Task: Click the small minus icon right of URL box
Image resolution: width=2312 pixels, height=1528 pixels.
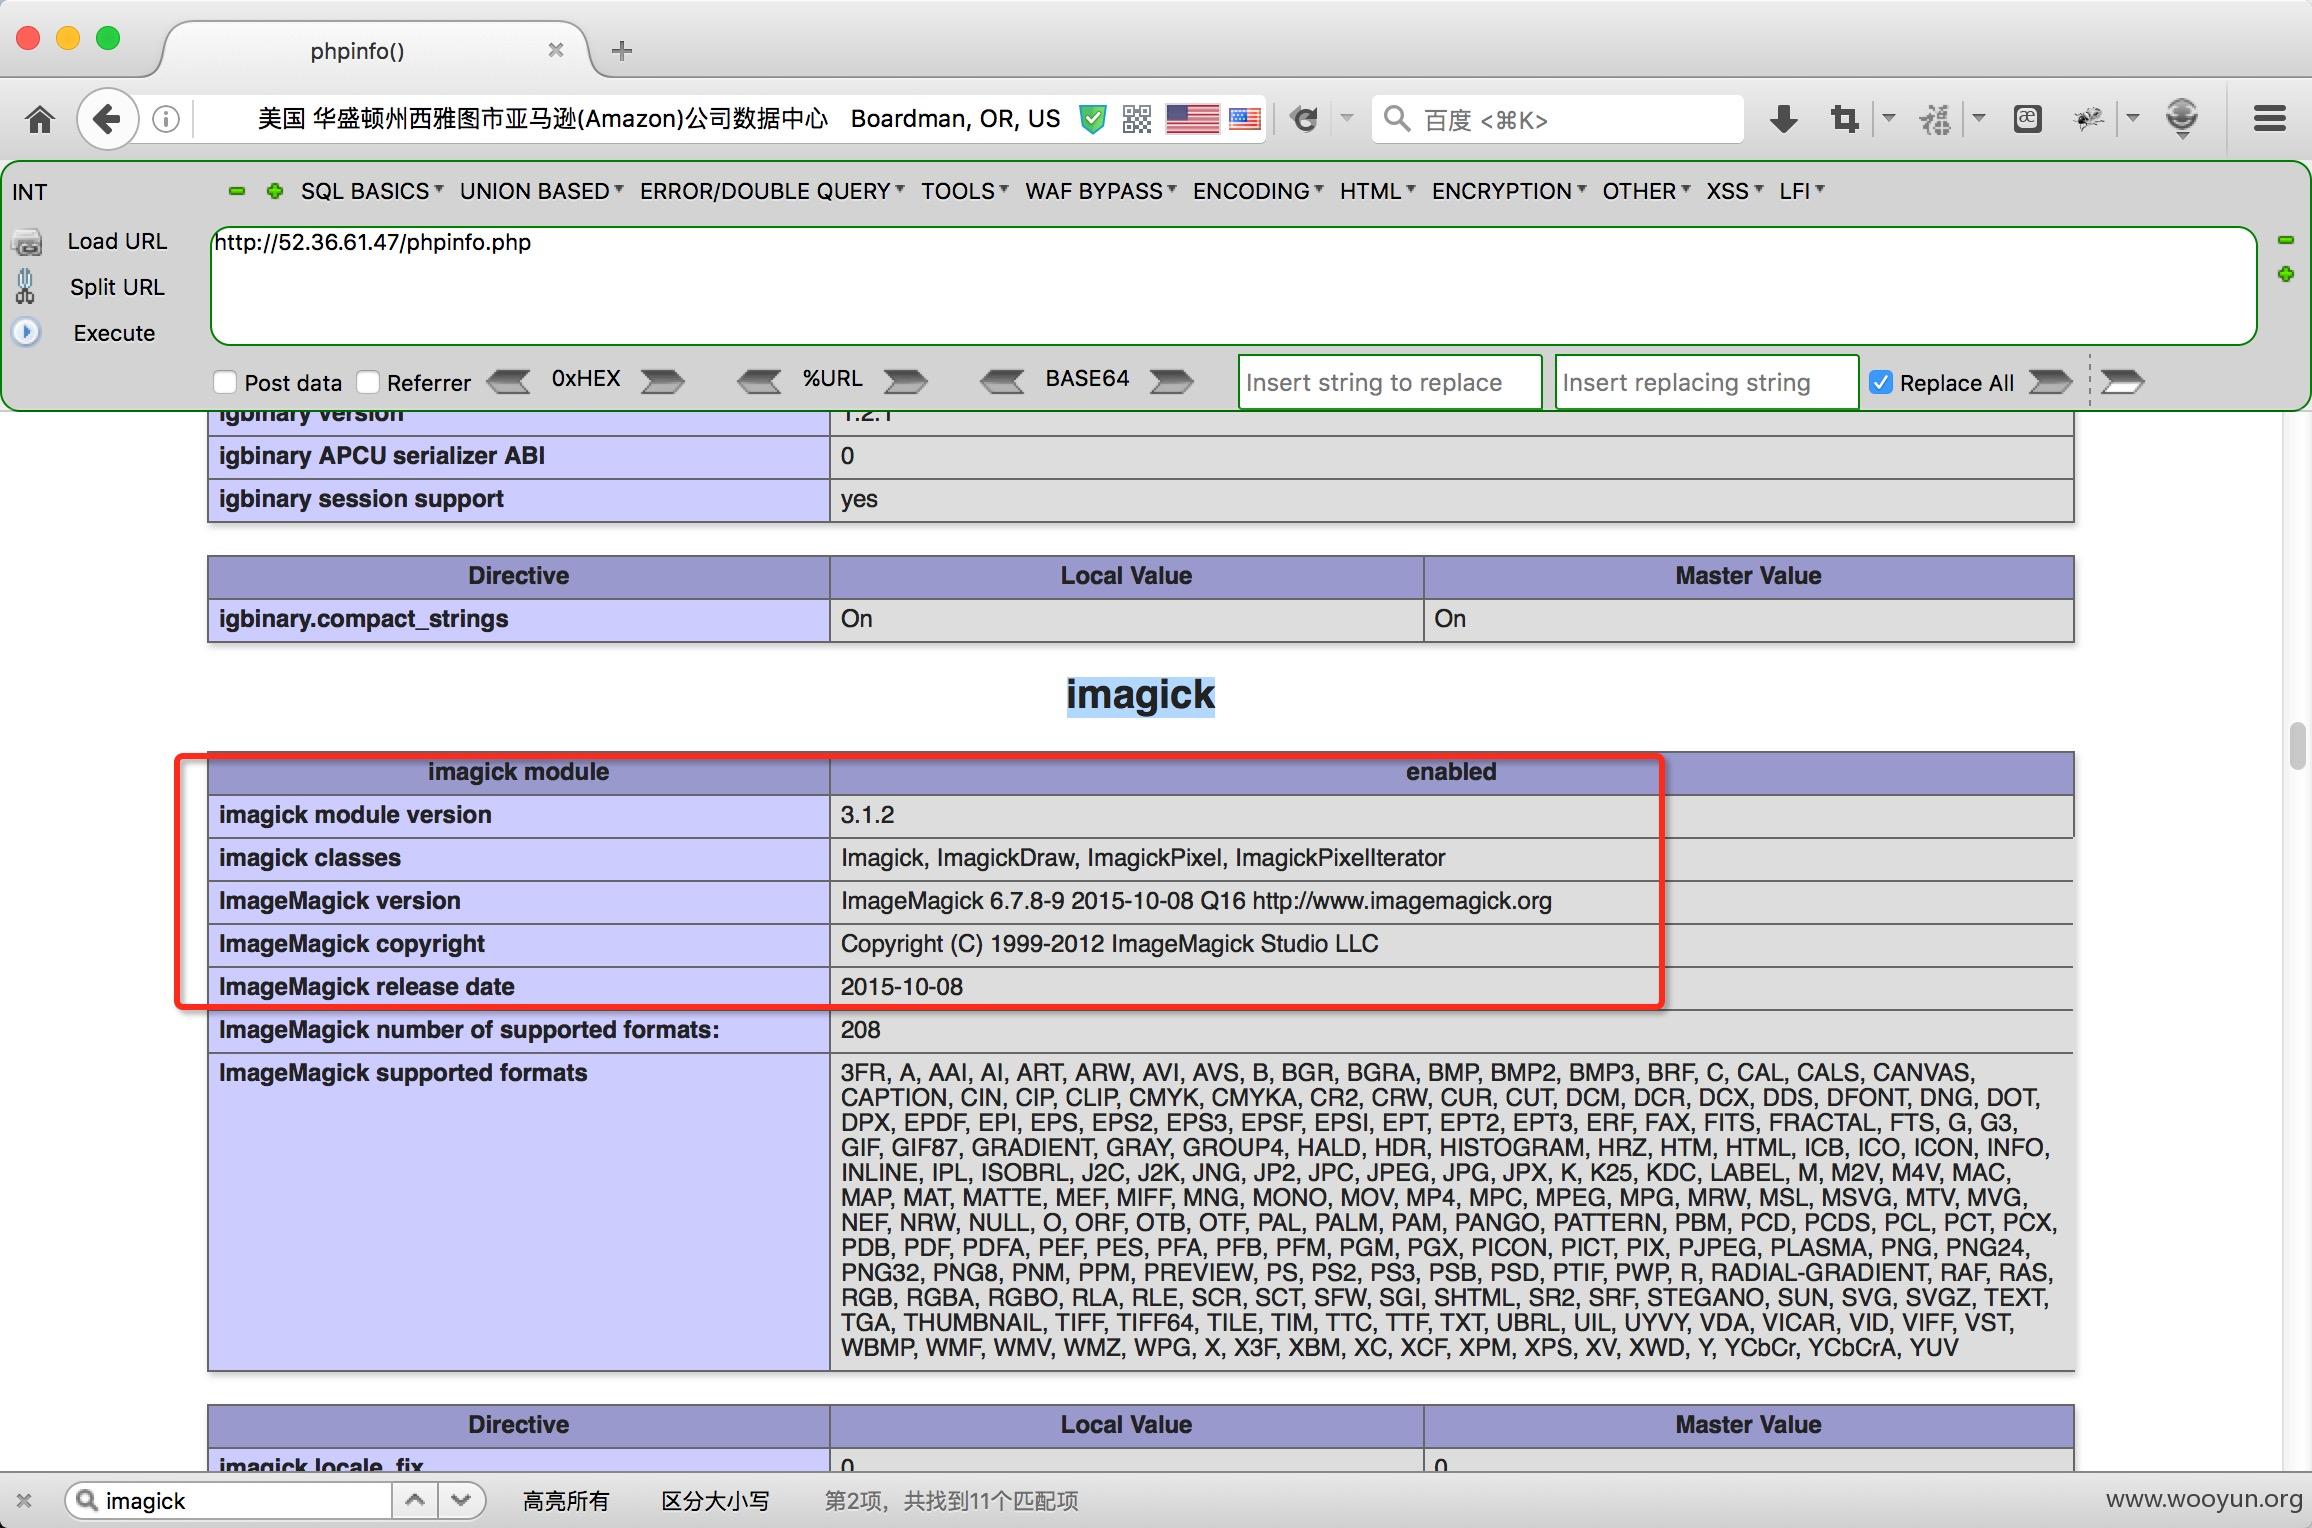Action: click(2286, 240)
